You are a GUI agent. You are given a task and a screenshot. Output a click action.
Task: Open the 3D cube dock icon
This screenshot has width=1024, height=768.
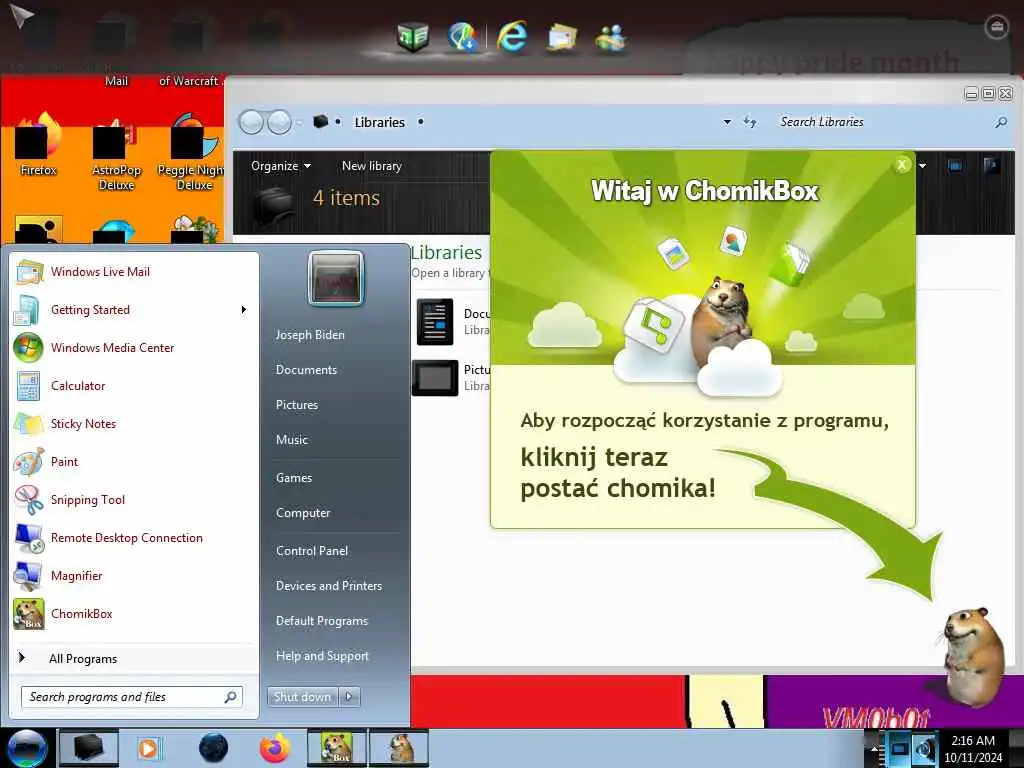pyautogui.click(x=413, y=37)
